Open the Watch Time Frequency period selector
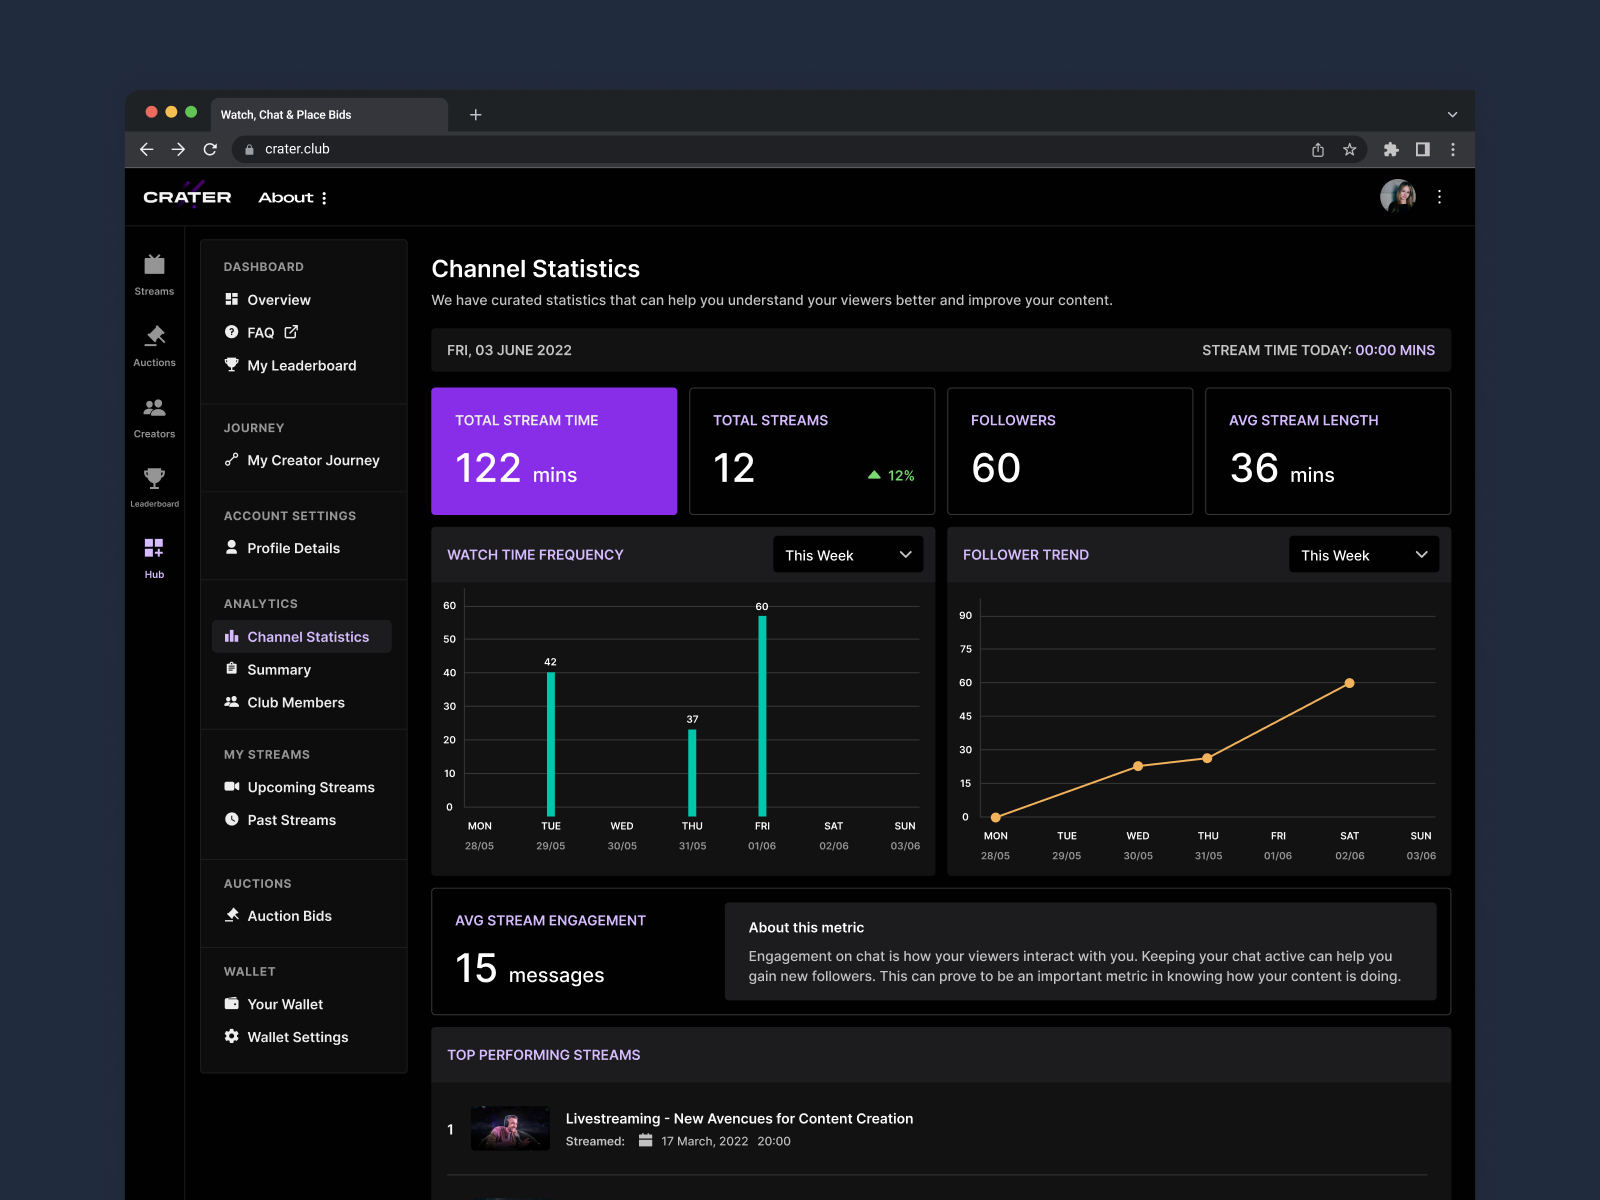This screenshot has width=1600, height=1200. pos(847,554)
